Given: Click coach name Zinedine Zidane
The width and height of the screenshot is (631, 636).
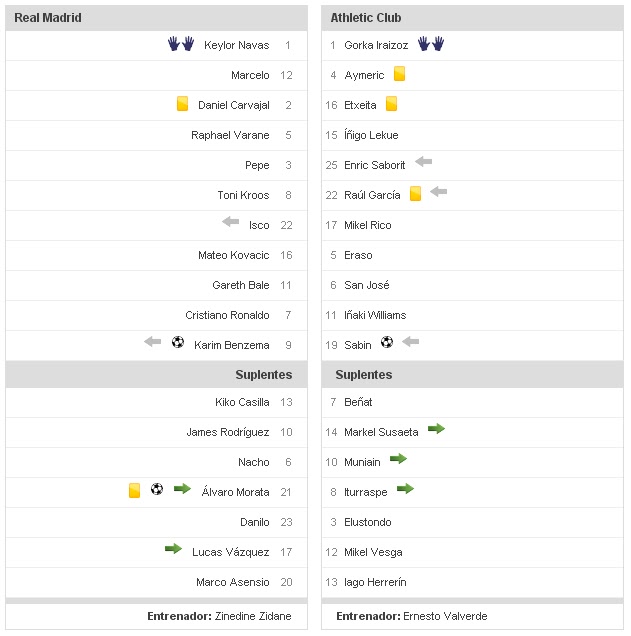Looking at the screenshot, I should point(253,616).
